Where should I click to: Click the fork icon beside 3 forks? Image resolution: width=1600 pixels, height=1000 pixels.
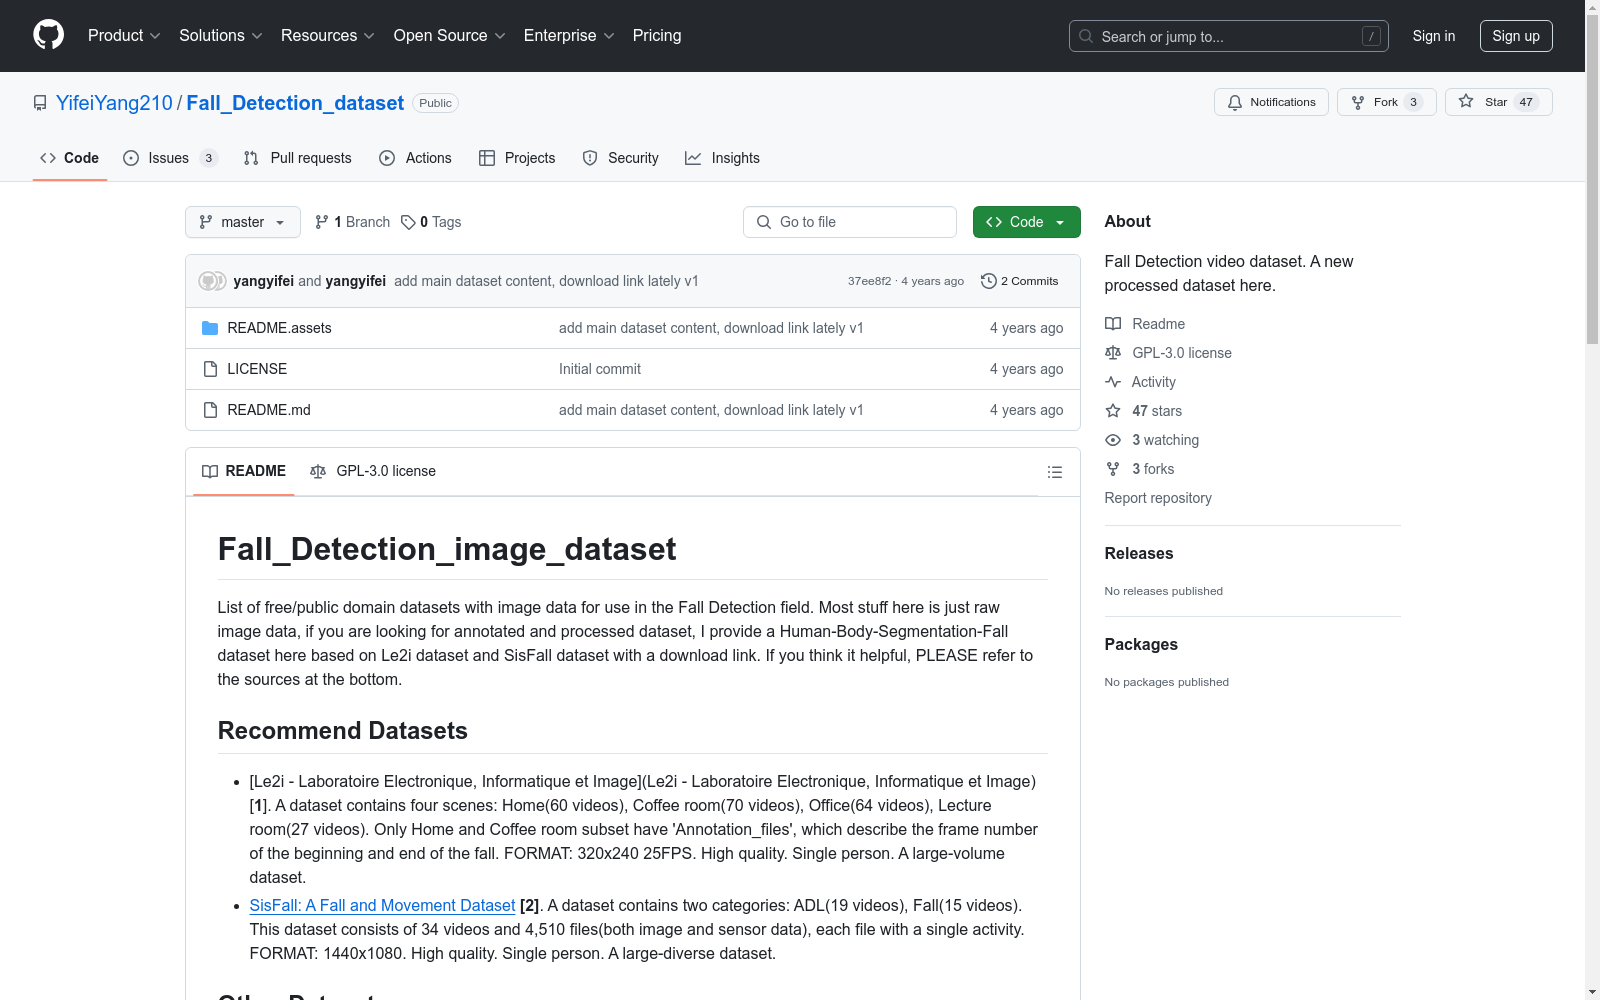point(1113,469)
